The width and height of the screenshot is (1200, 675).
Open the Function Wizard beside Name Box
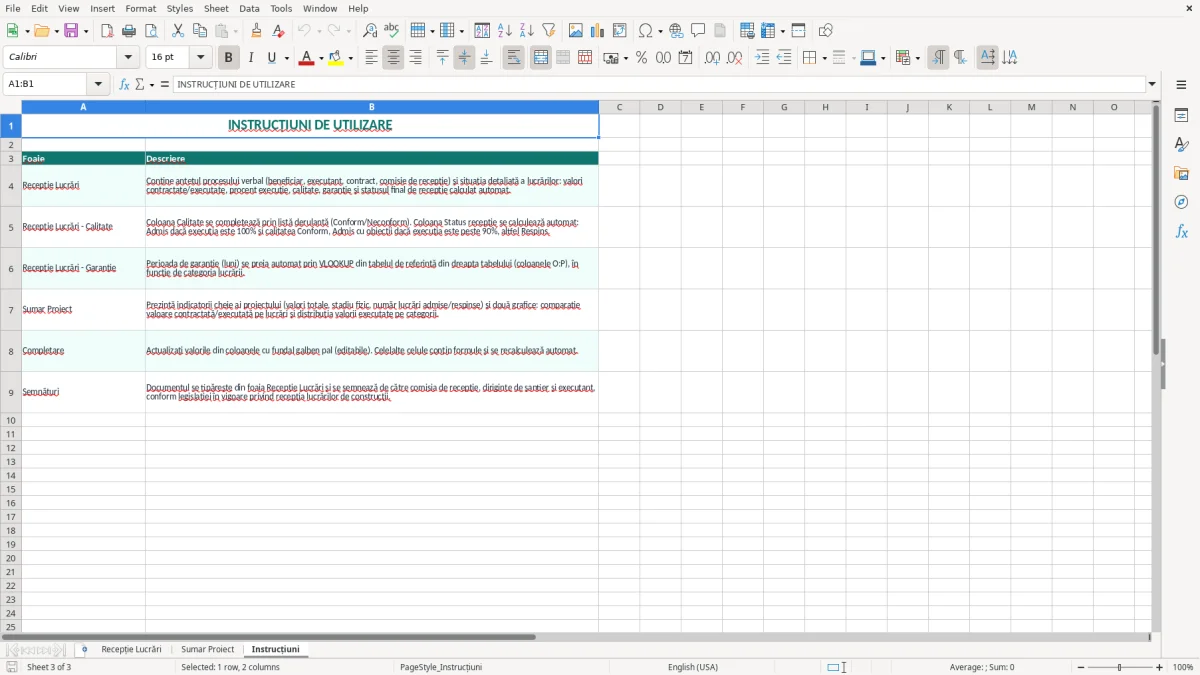point(124,85)
